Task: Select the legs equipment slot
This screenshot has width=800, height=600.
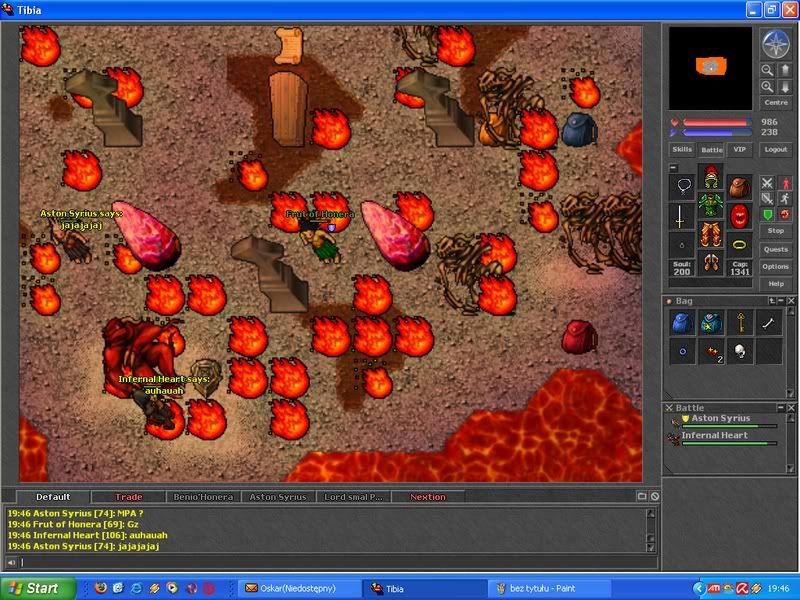Action: (x=711, y=234)
